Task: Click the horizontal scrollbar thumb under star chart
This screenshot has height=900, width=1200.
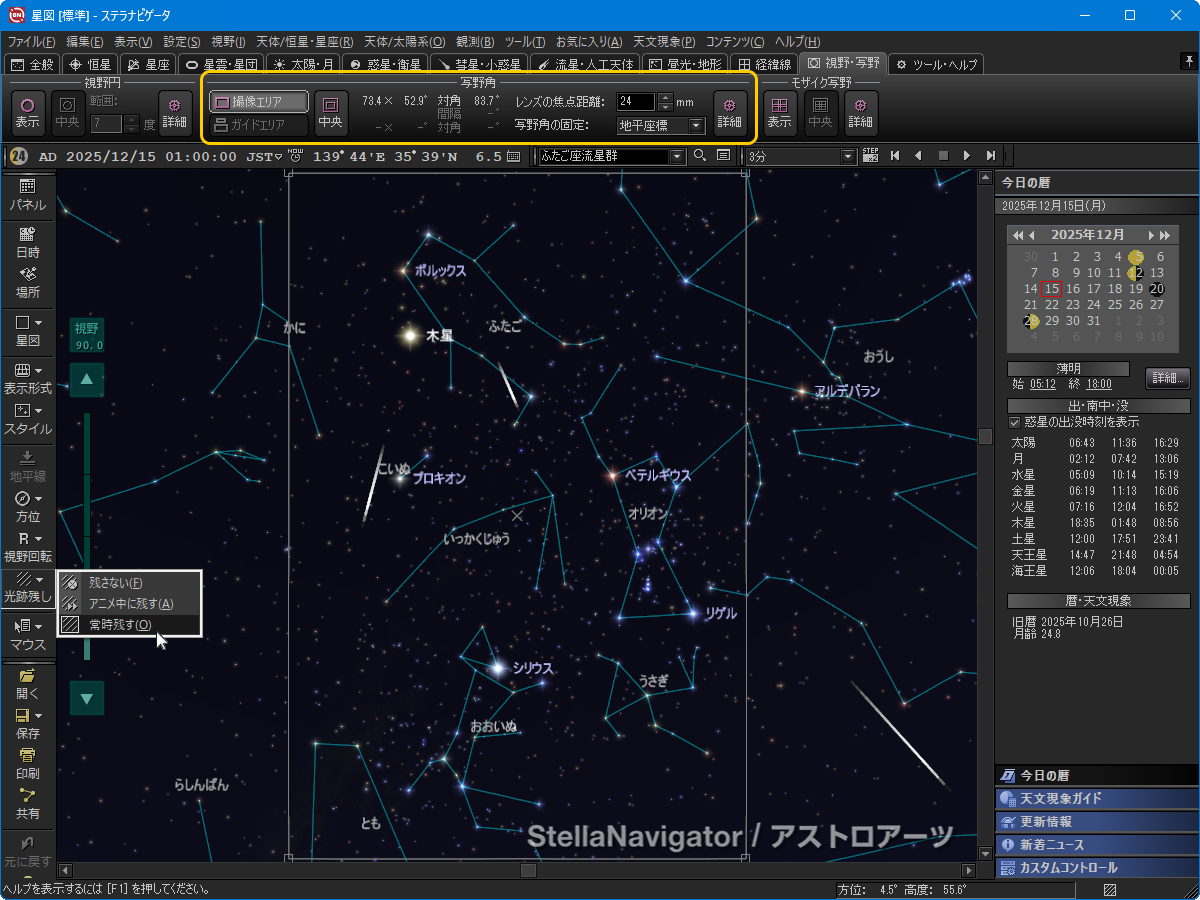Action: click(x=528, y=870)
